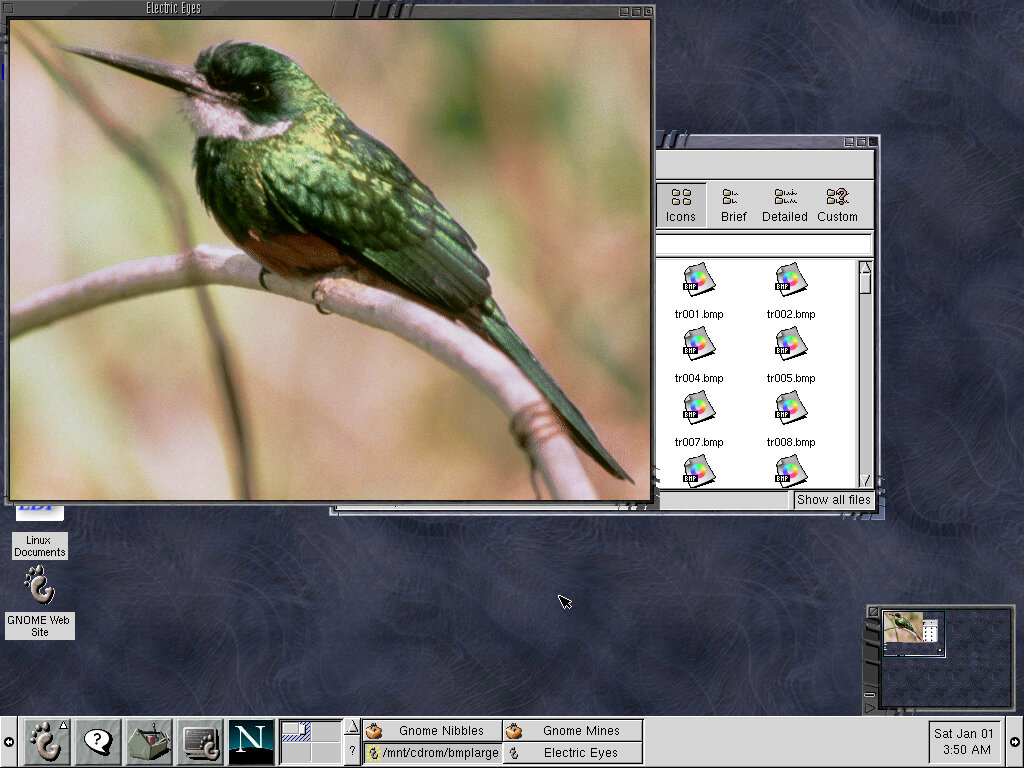Switch to the Gnome Nibbles task
The height and width of the screenshot is (768, 1024).
click(x=432, y=731)
